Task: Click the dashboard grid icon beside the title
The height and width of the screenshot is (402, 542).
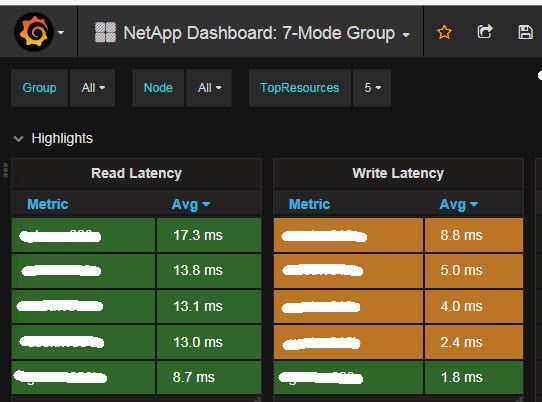Action: pyautogui.click(x=105, y=32)
